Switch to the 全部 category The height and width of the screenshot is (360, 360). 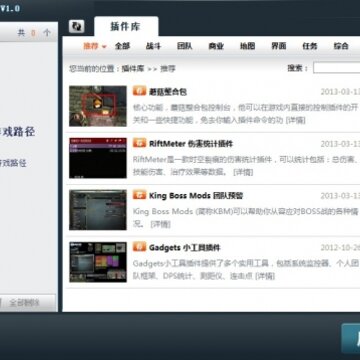[x=122, y=46]
